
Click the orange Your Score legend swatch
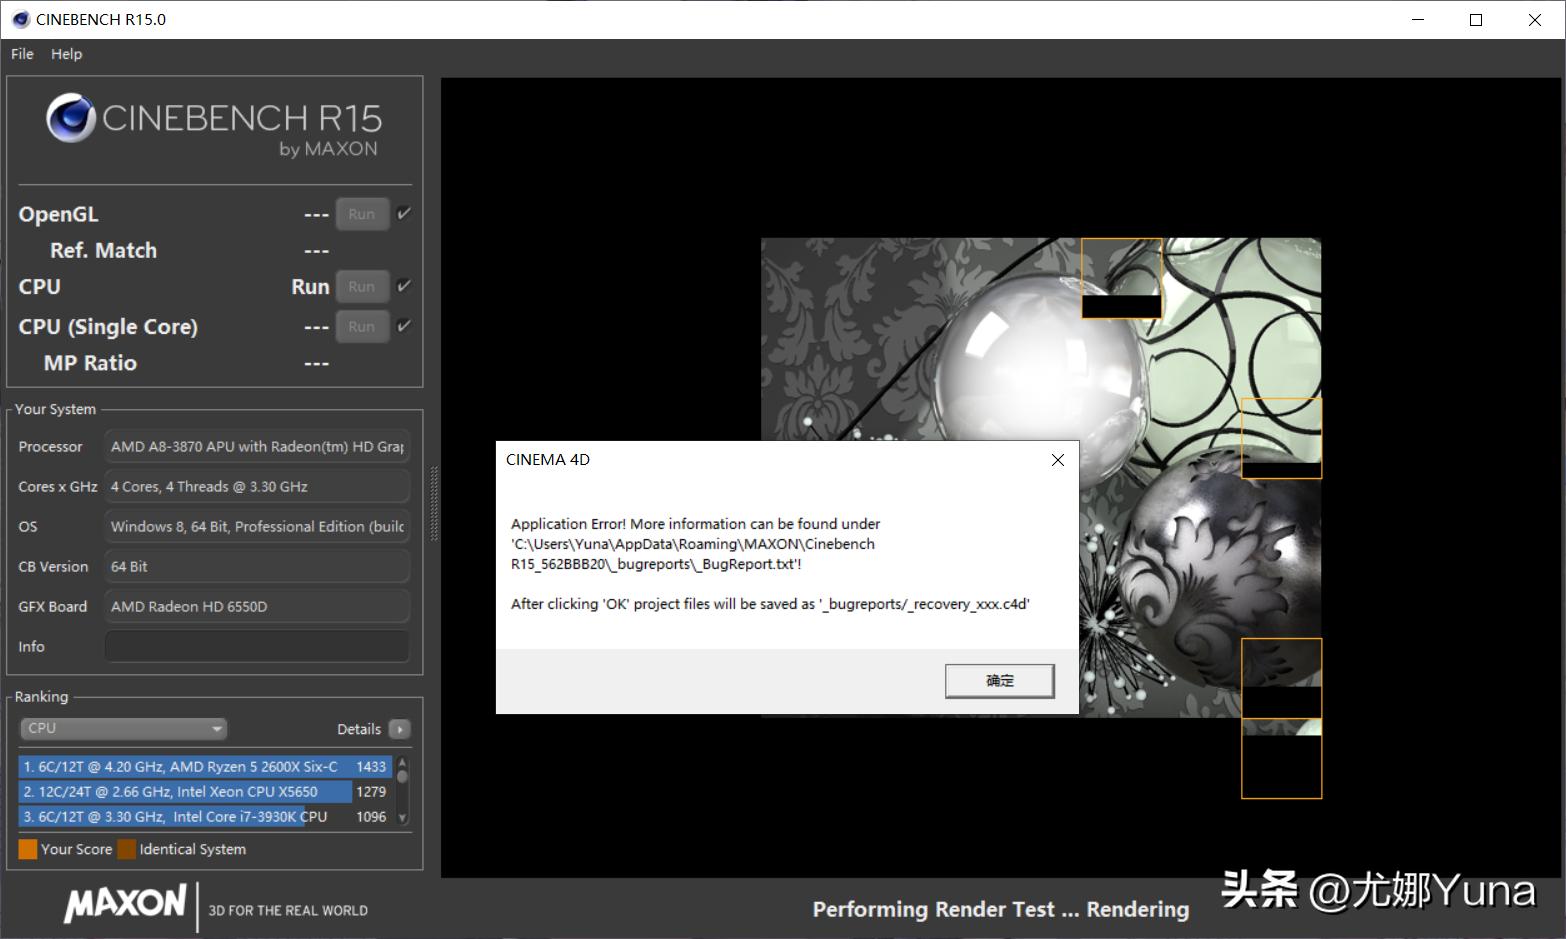(28, 849)
